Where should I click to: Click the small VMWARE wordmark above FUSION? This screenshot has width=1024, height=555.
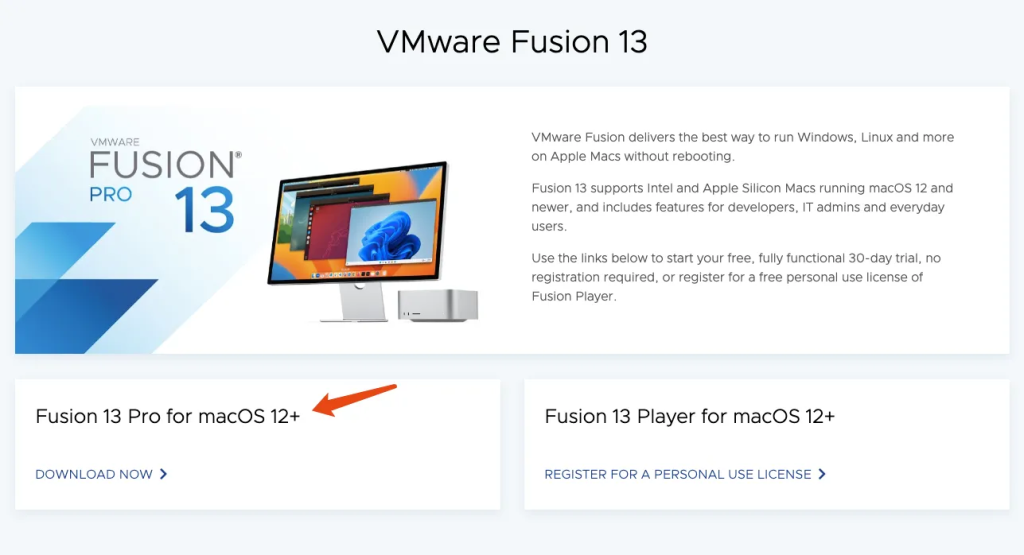(115, 142)
